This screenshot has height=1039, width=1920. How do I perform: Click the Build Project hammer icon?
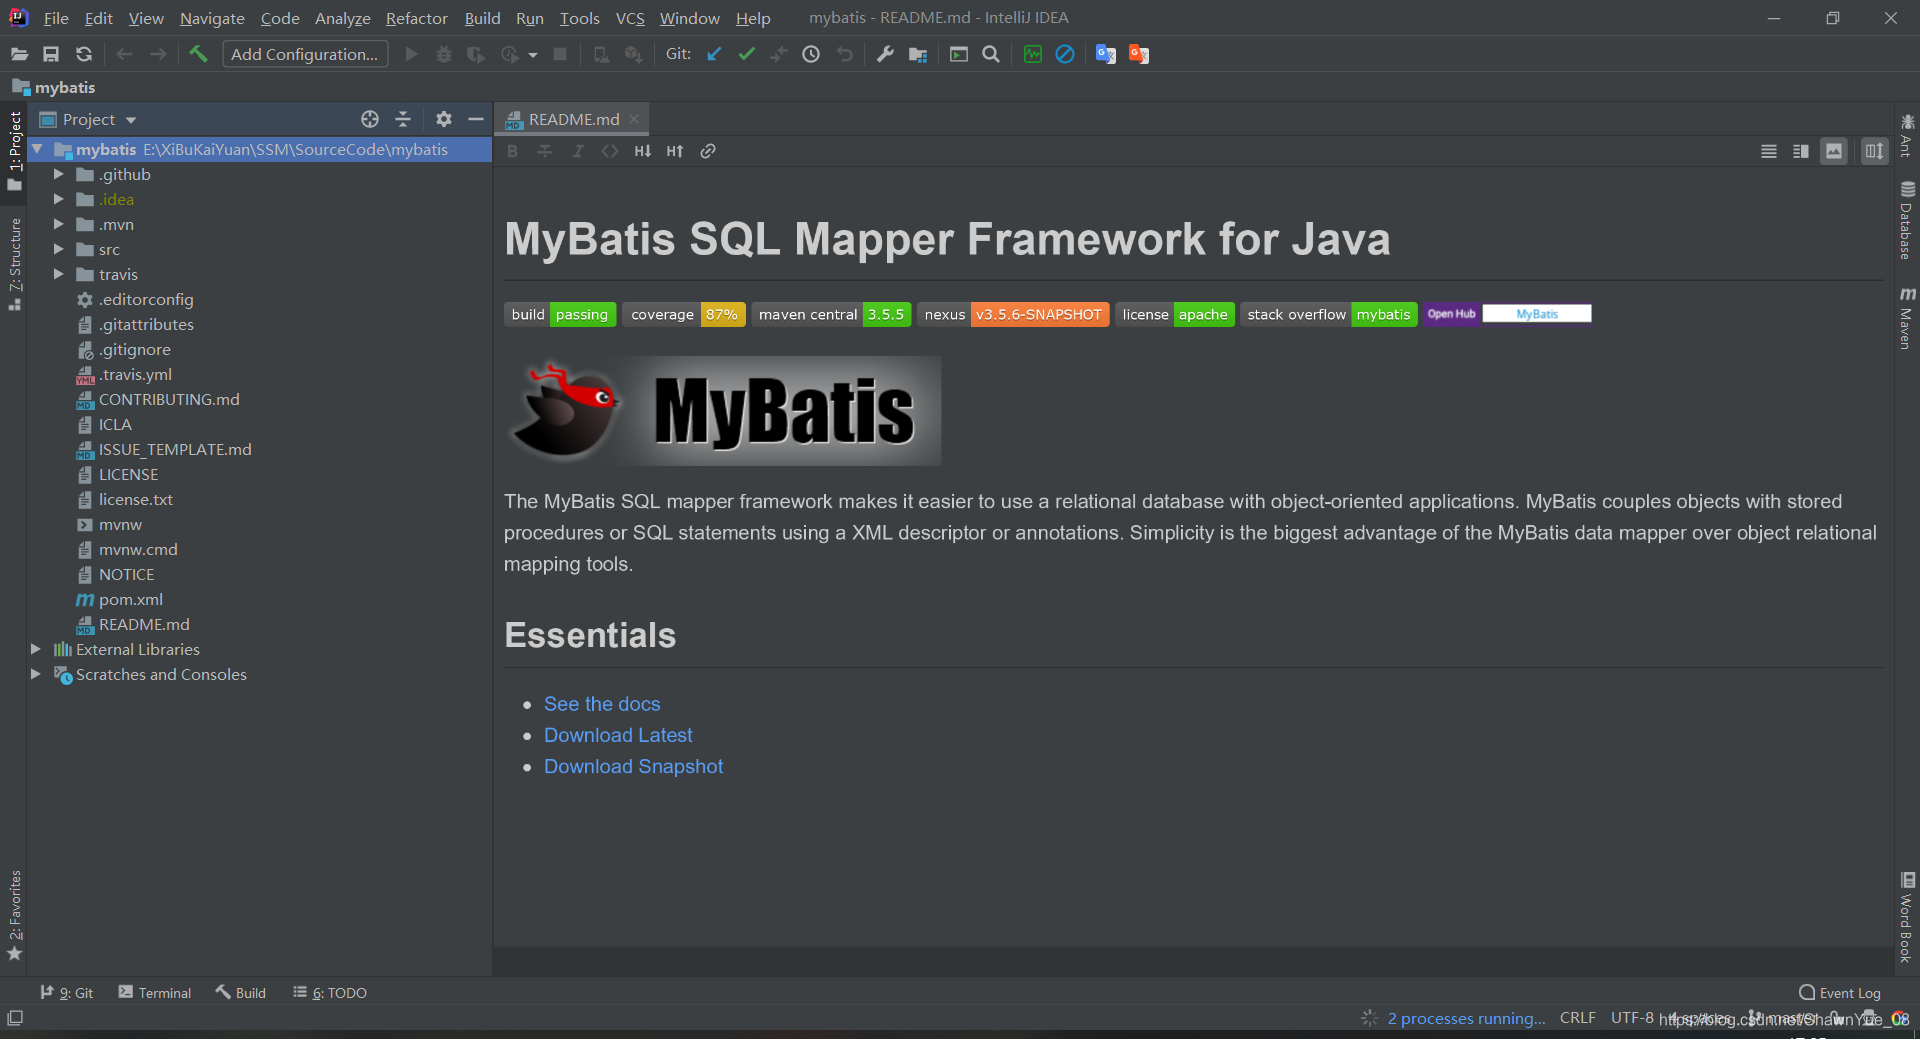(x=198, y=54)
